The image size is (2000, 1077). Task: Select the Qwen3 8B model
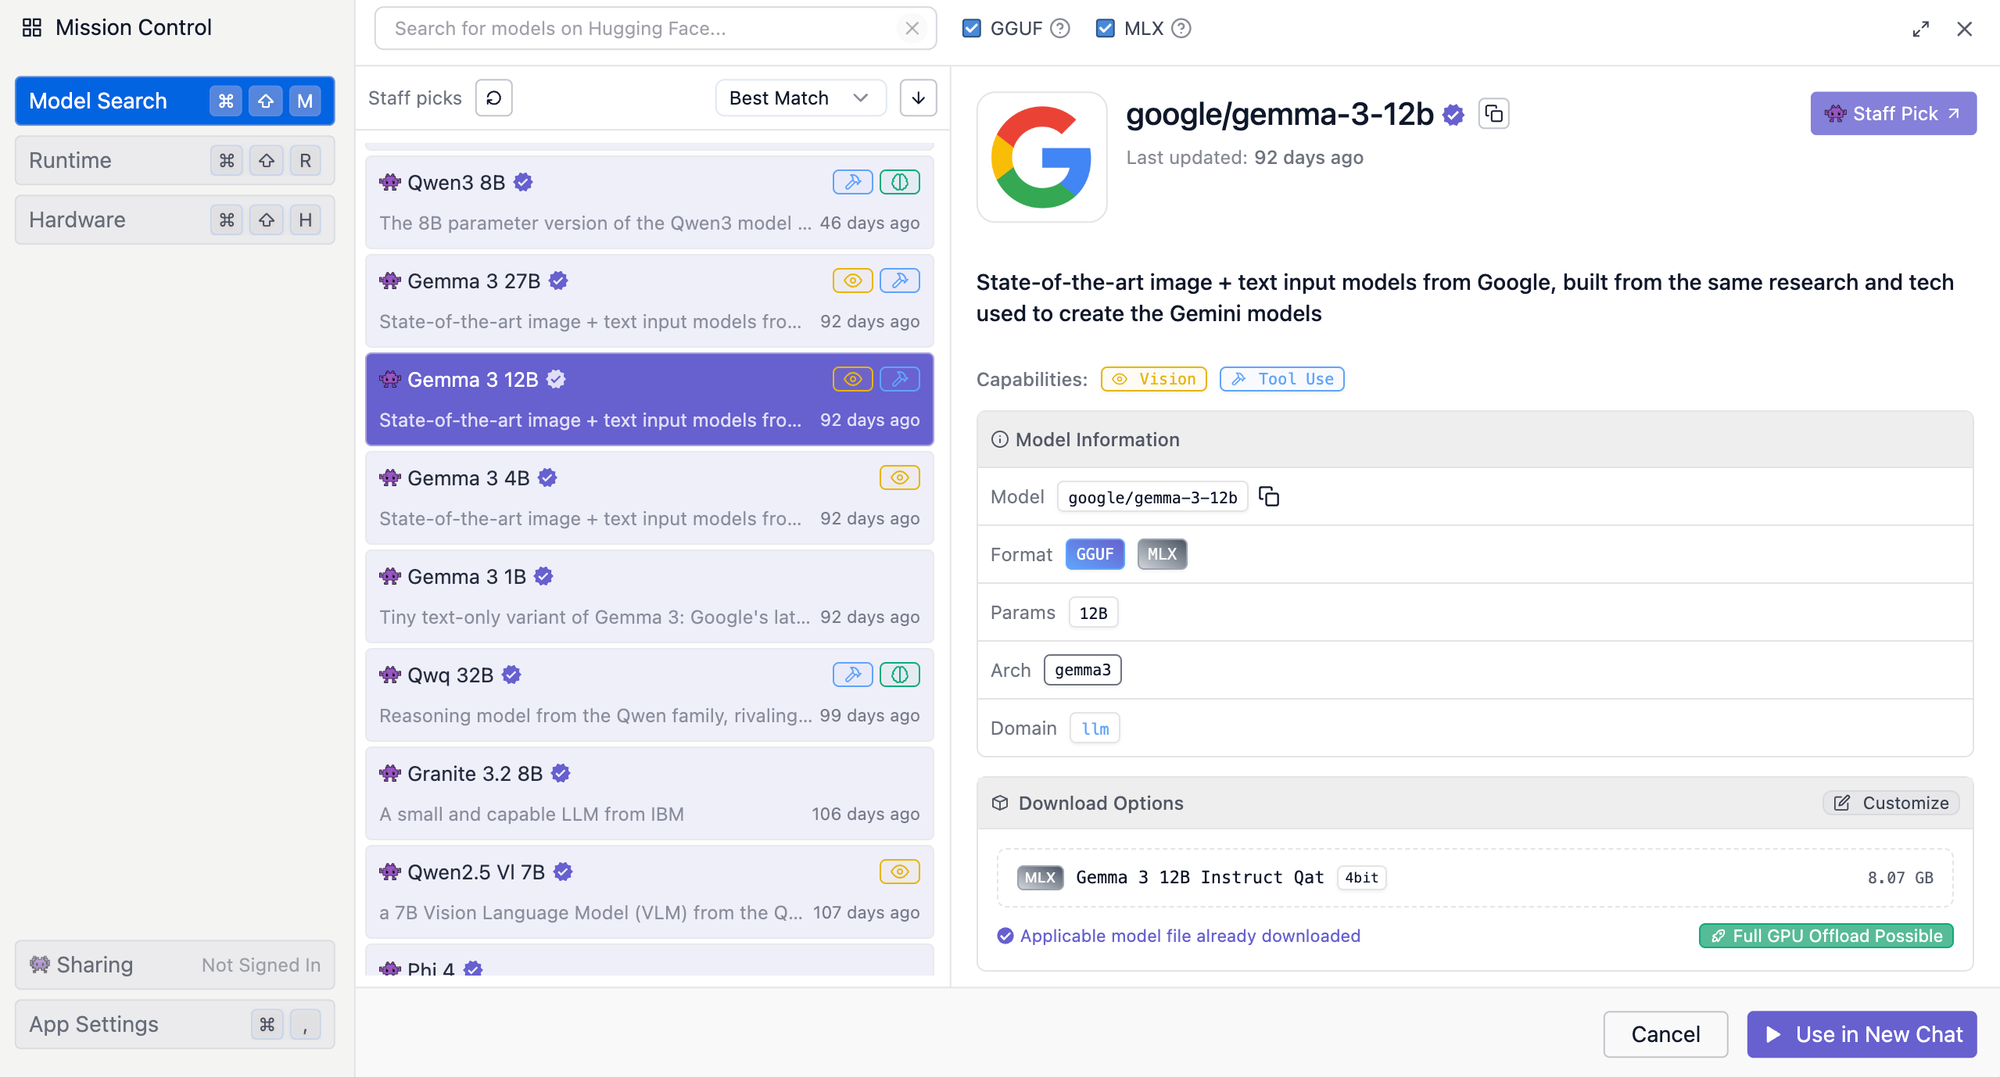tap(649, 202)
